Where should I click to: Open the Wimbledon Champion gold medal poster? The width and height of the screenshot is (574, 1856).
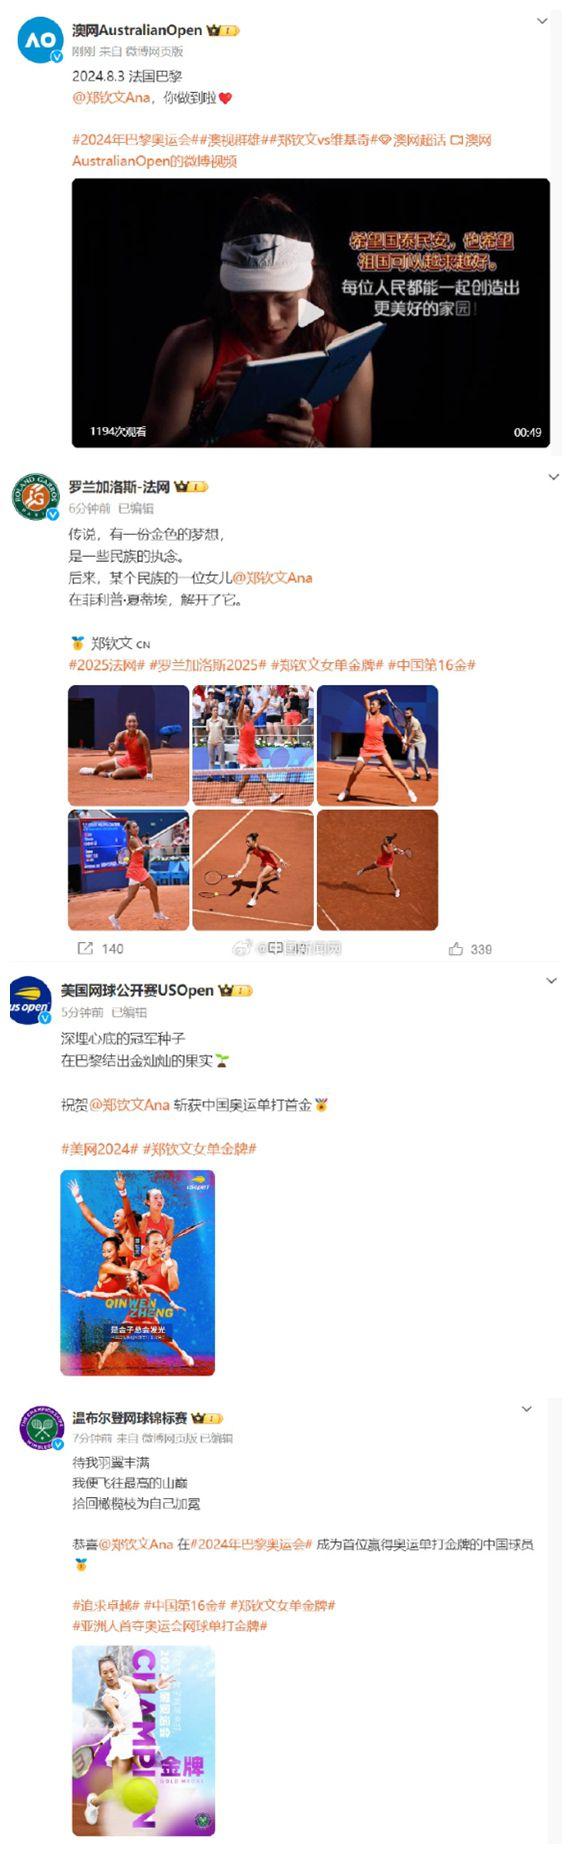point(143,1741)
